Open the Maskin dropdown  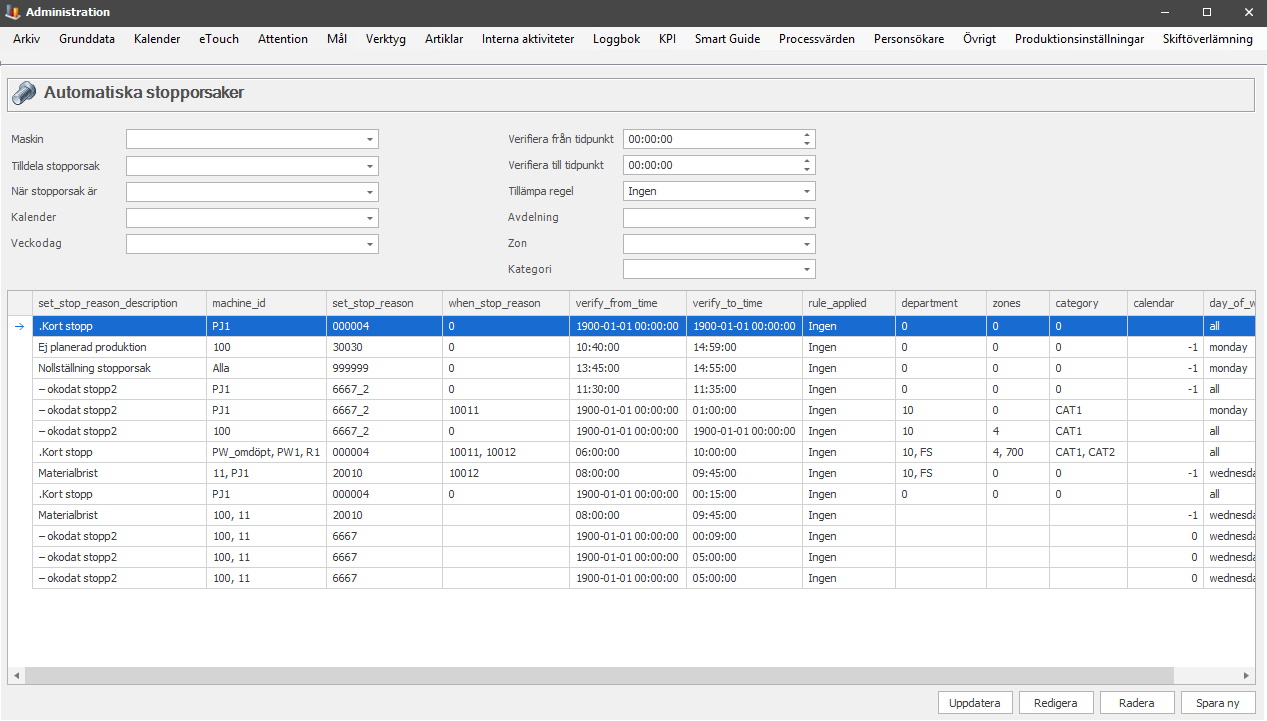pyautogui.click(x=369, y=140)
